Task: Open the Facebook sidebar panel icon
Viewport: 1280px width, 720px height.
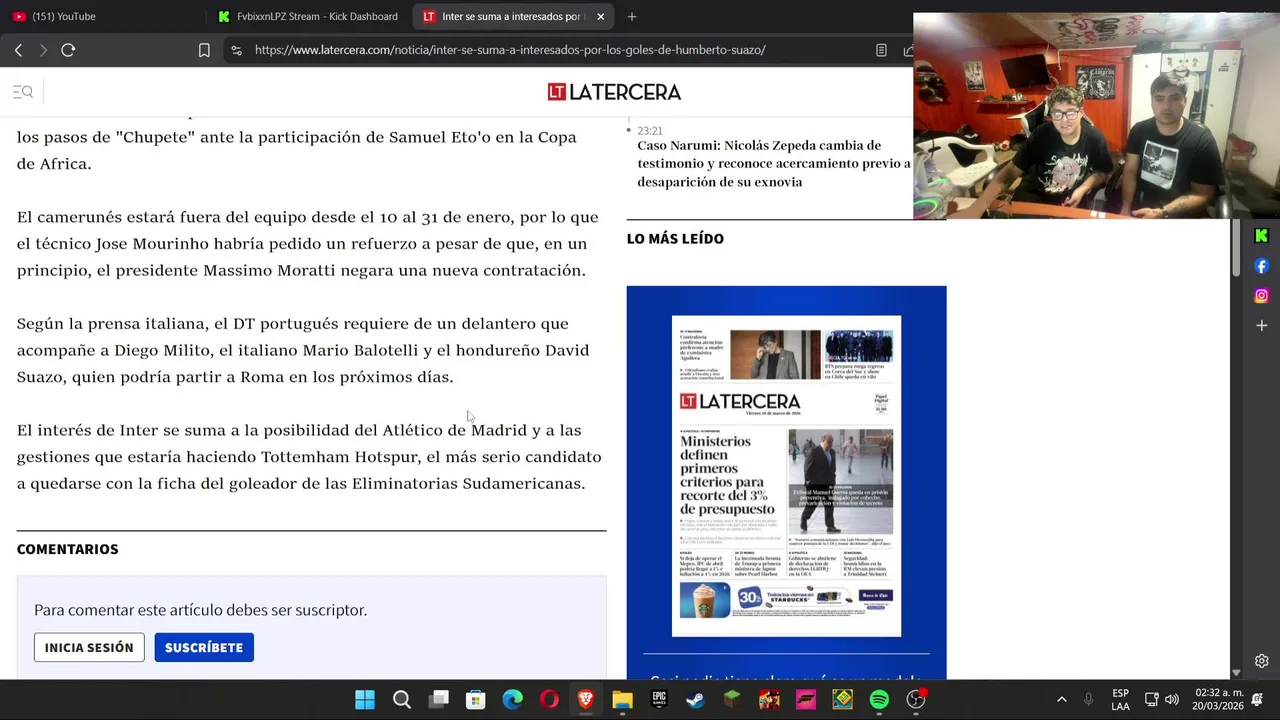Action: [1261, 266]
